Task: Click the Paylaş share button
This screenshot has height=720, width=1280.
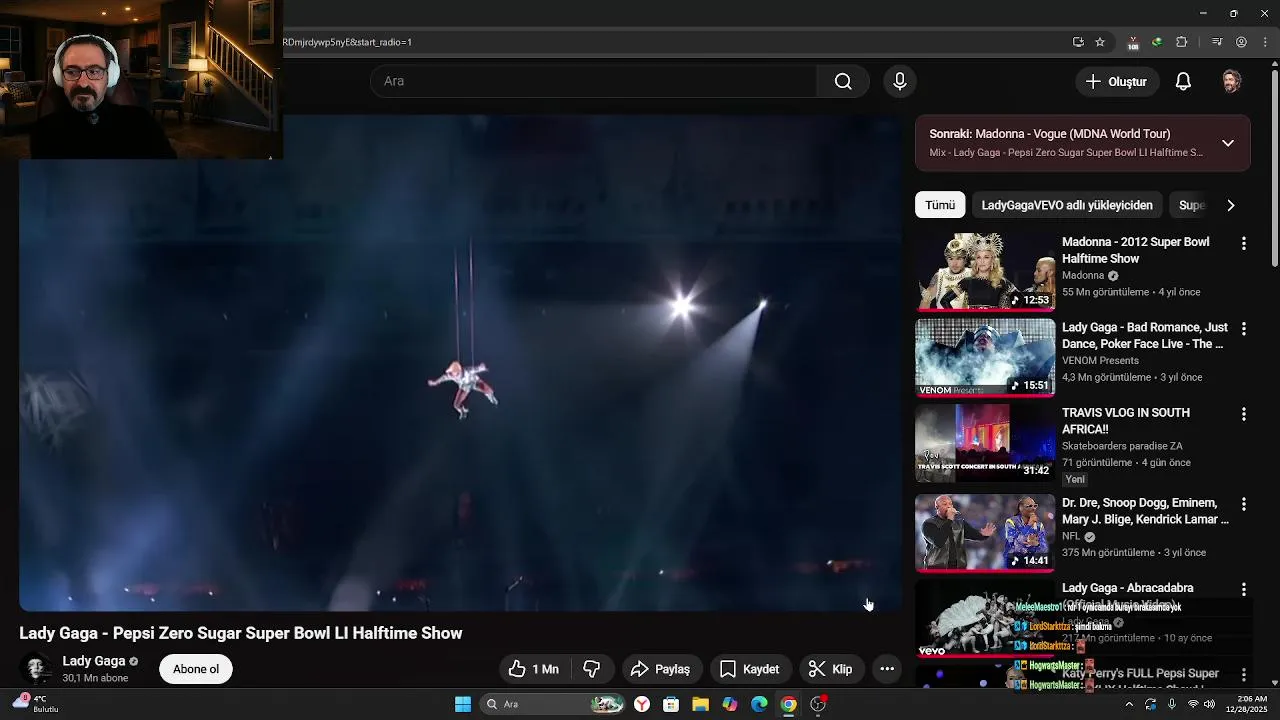Action: 661,669
